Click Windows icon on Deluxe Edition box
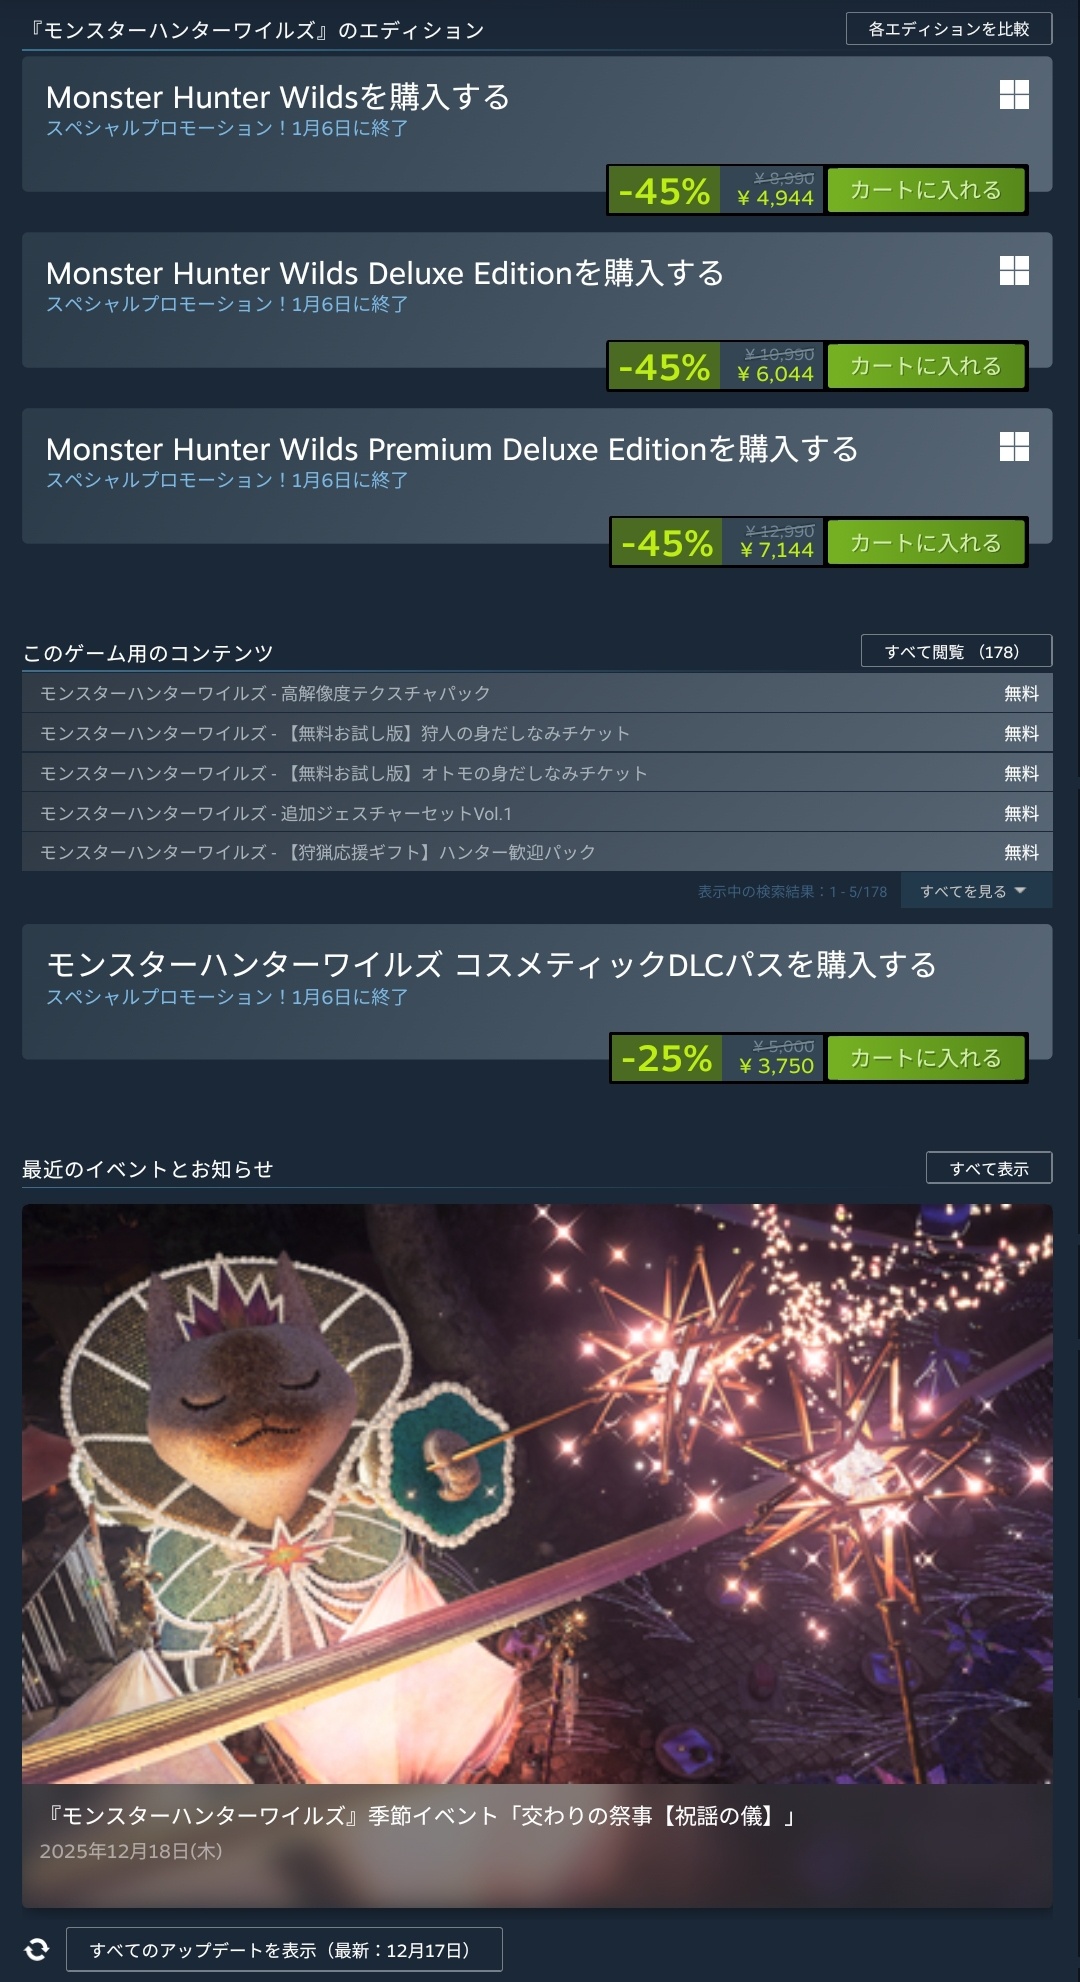The height and width of the screenshot is (1982, 1080). click(1014, 271)
